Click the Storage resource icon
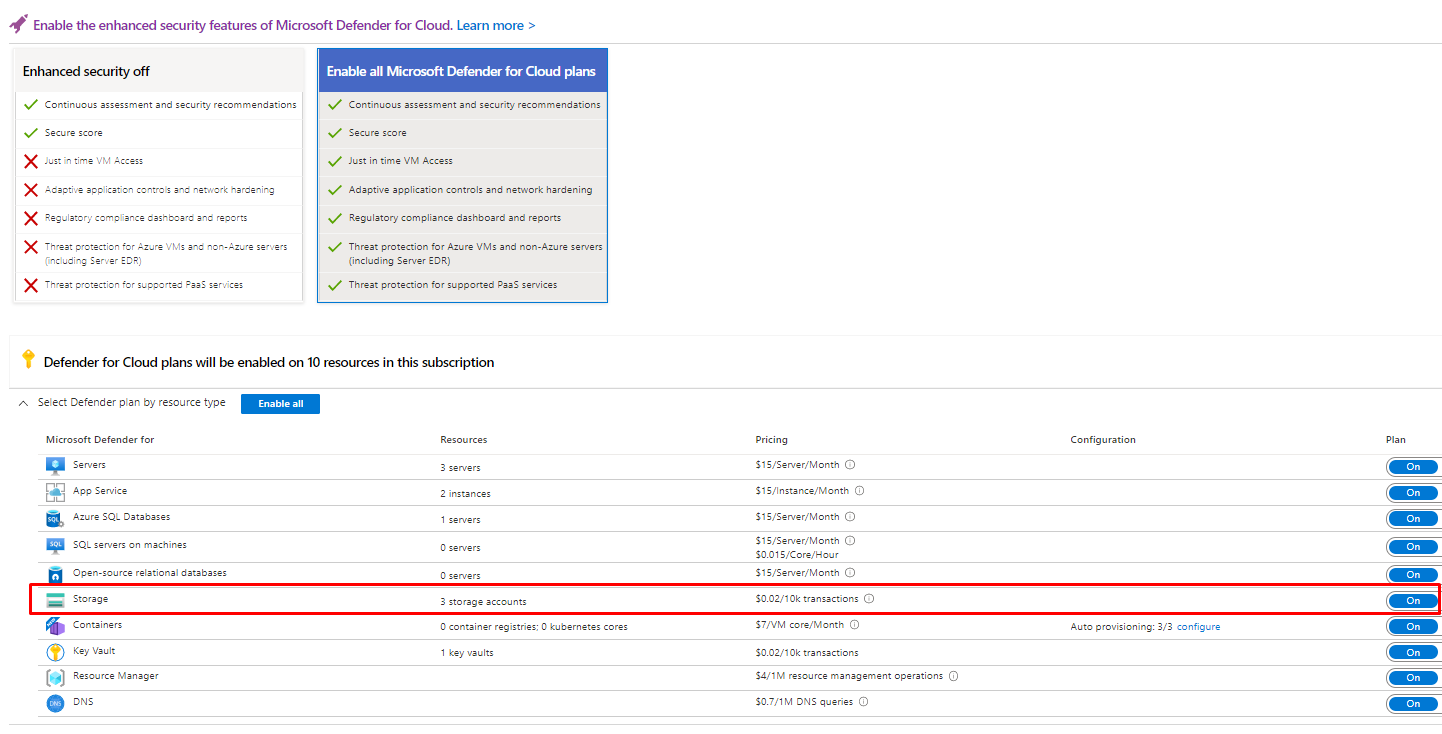The width and height of the screenshot is (1442, 734). (55, 600)
